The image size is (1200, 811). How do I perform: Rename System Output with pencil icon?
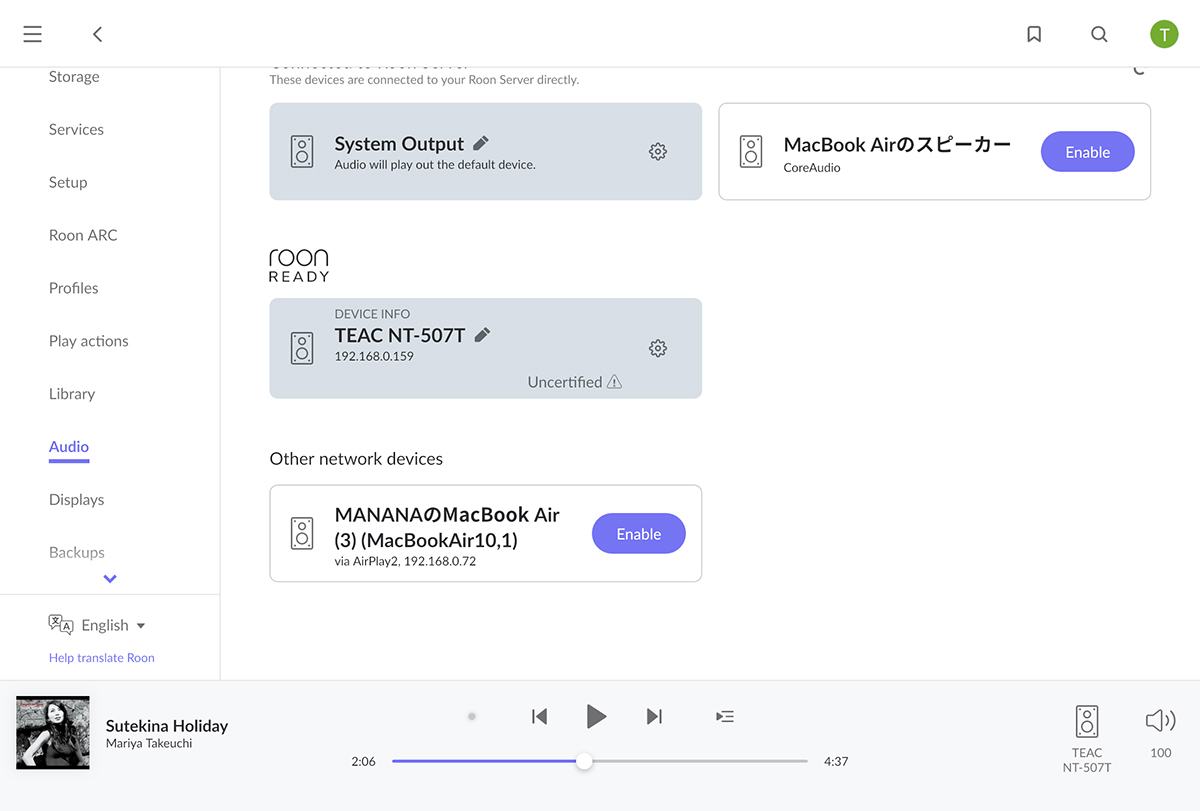[481, 143]
